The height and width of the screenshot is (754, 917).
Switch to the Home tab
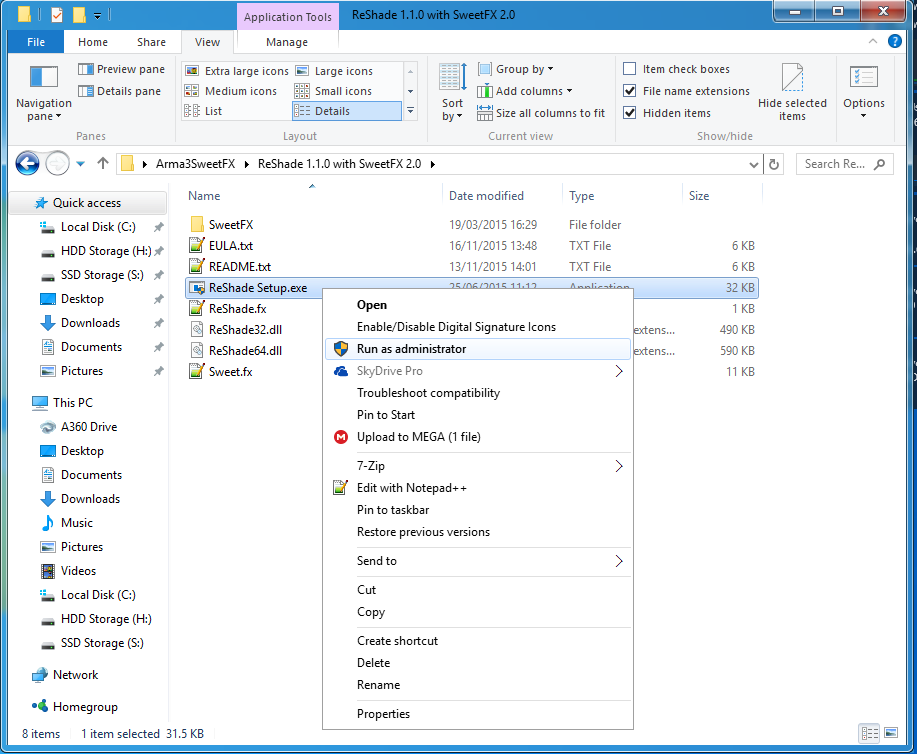tap(93, 42)
